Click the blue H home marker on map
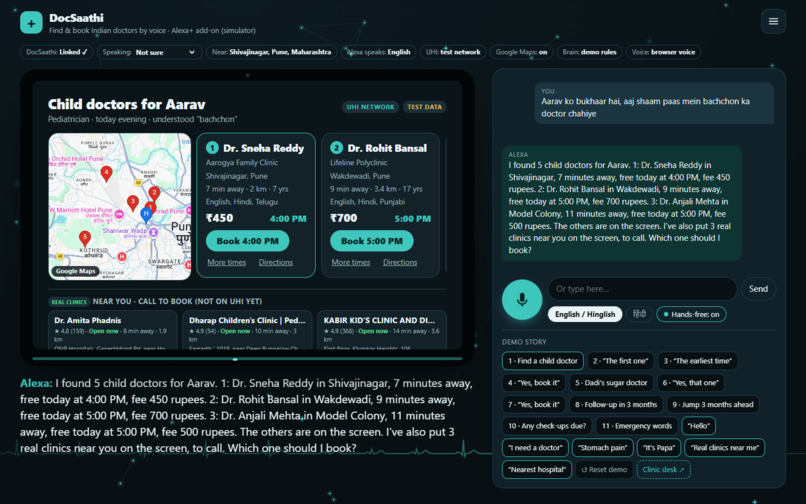 coord(146,214)
